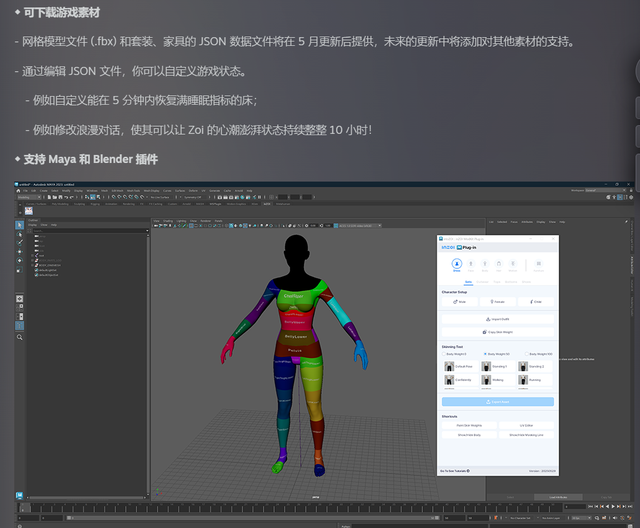The width and height of the screenshot is (640, 528).
Task: Select the Maya arrow Select tool
Action: (20, 225)
